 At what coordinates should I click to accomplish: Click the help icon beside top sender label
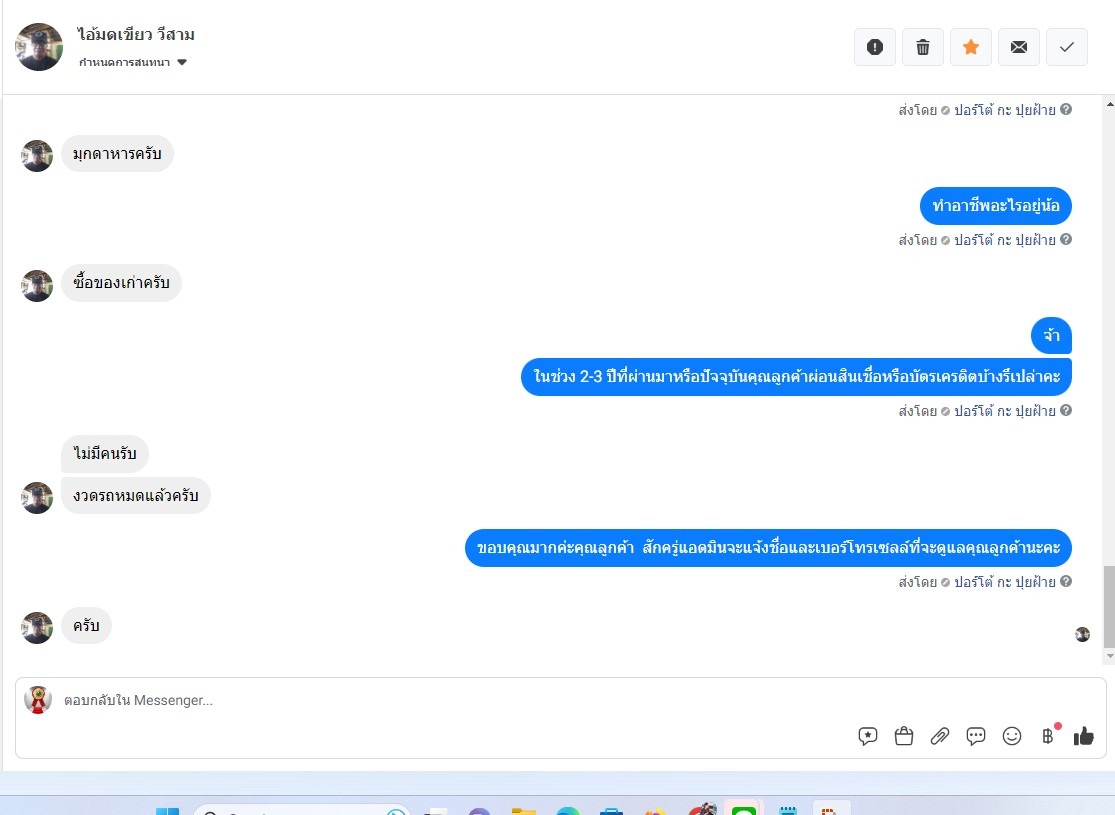coord(1066,109)
